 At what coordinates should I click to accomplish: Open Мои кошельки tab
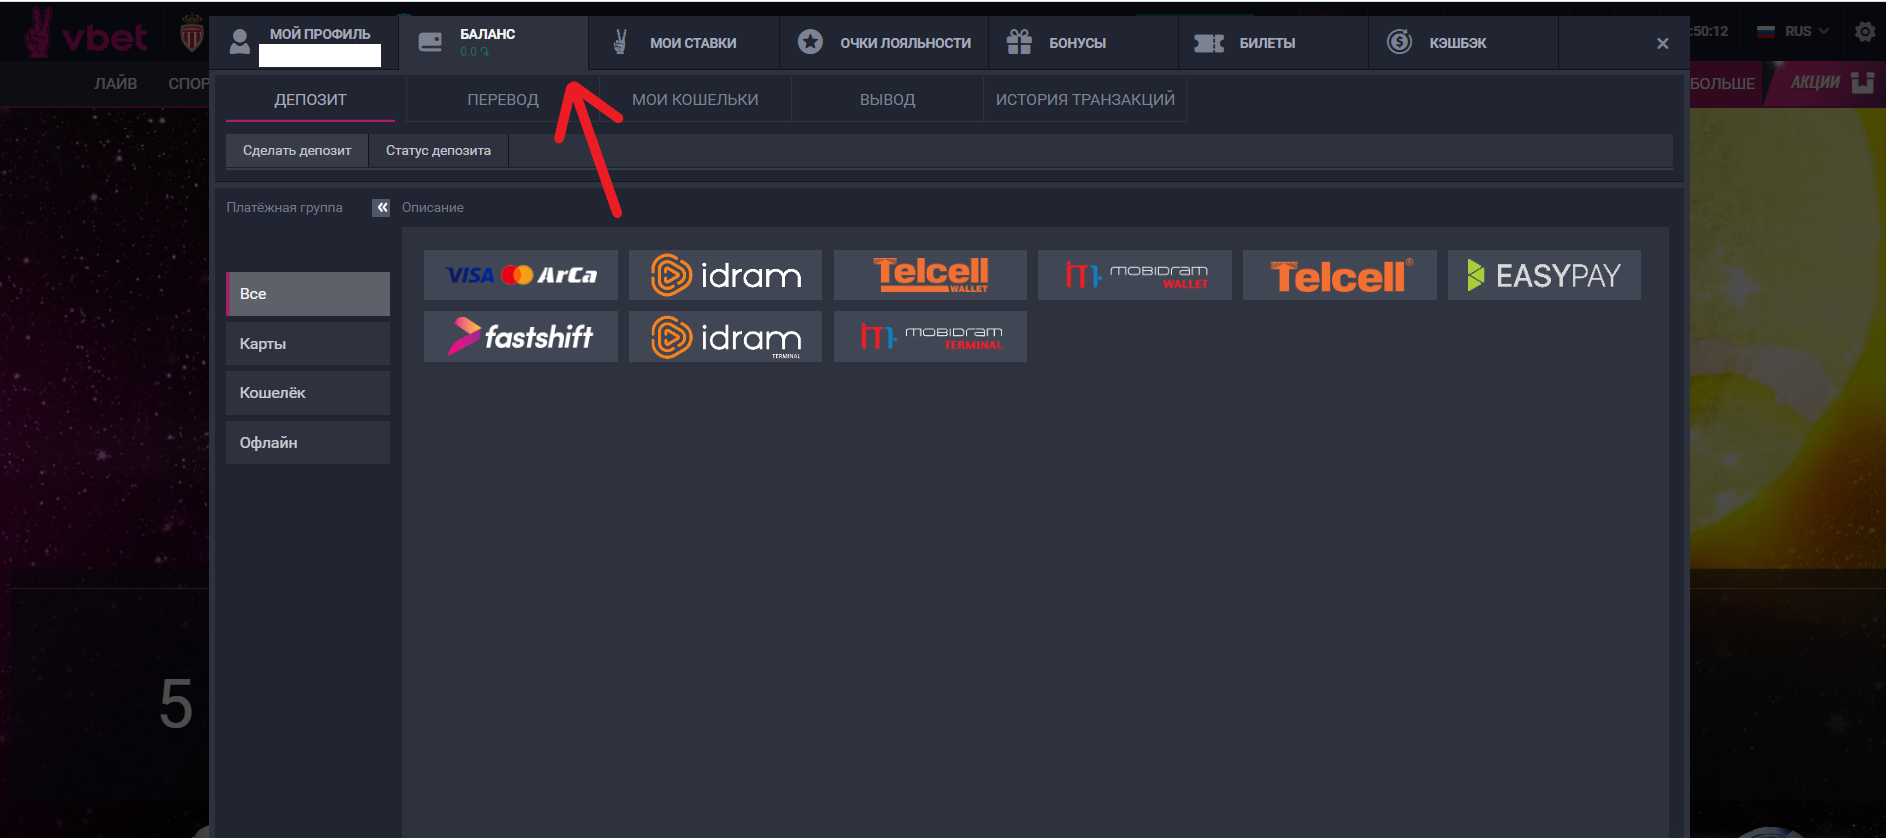695,100
